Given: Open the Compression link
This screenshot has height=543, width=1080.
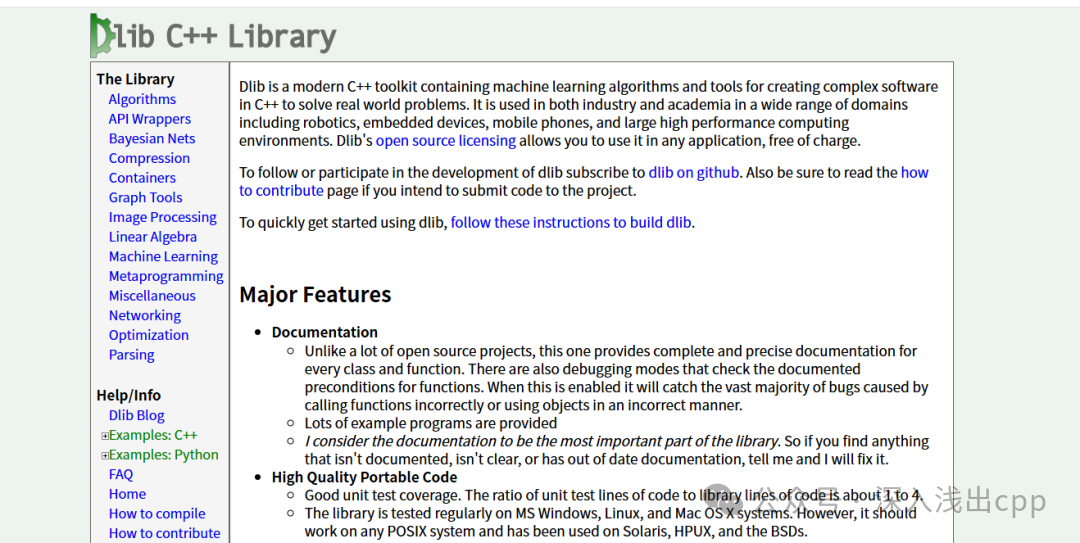Looking at the screenshot, I should [149, 158].
